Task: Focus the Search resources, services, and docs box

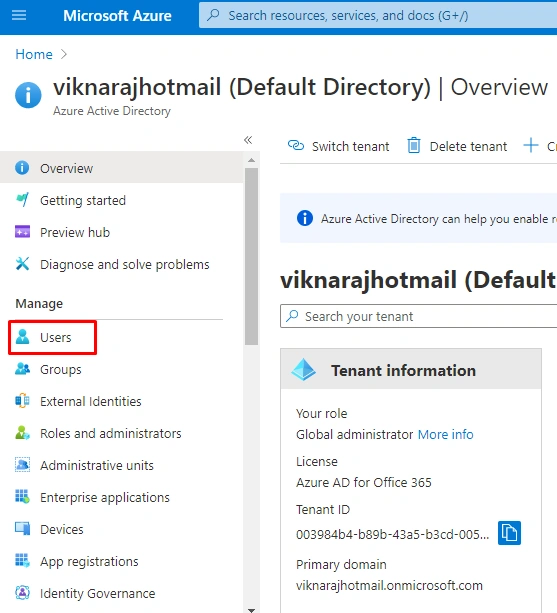Action: tap(378, 16)
